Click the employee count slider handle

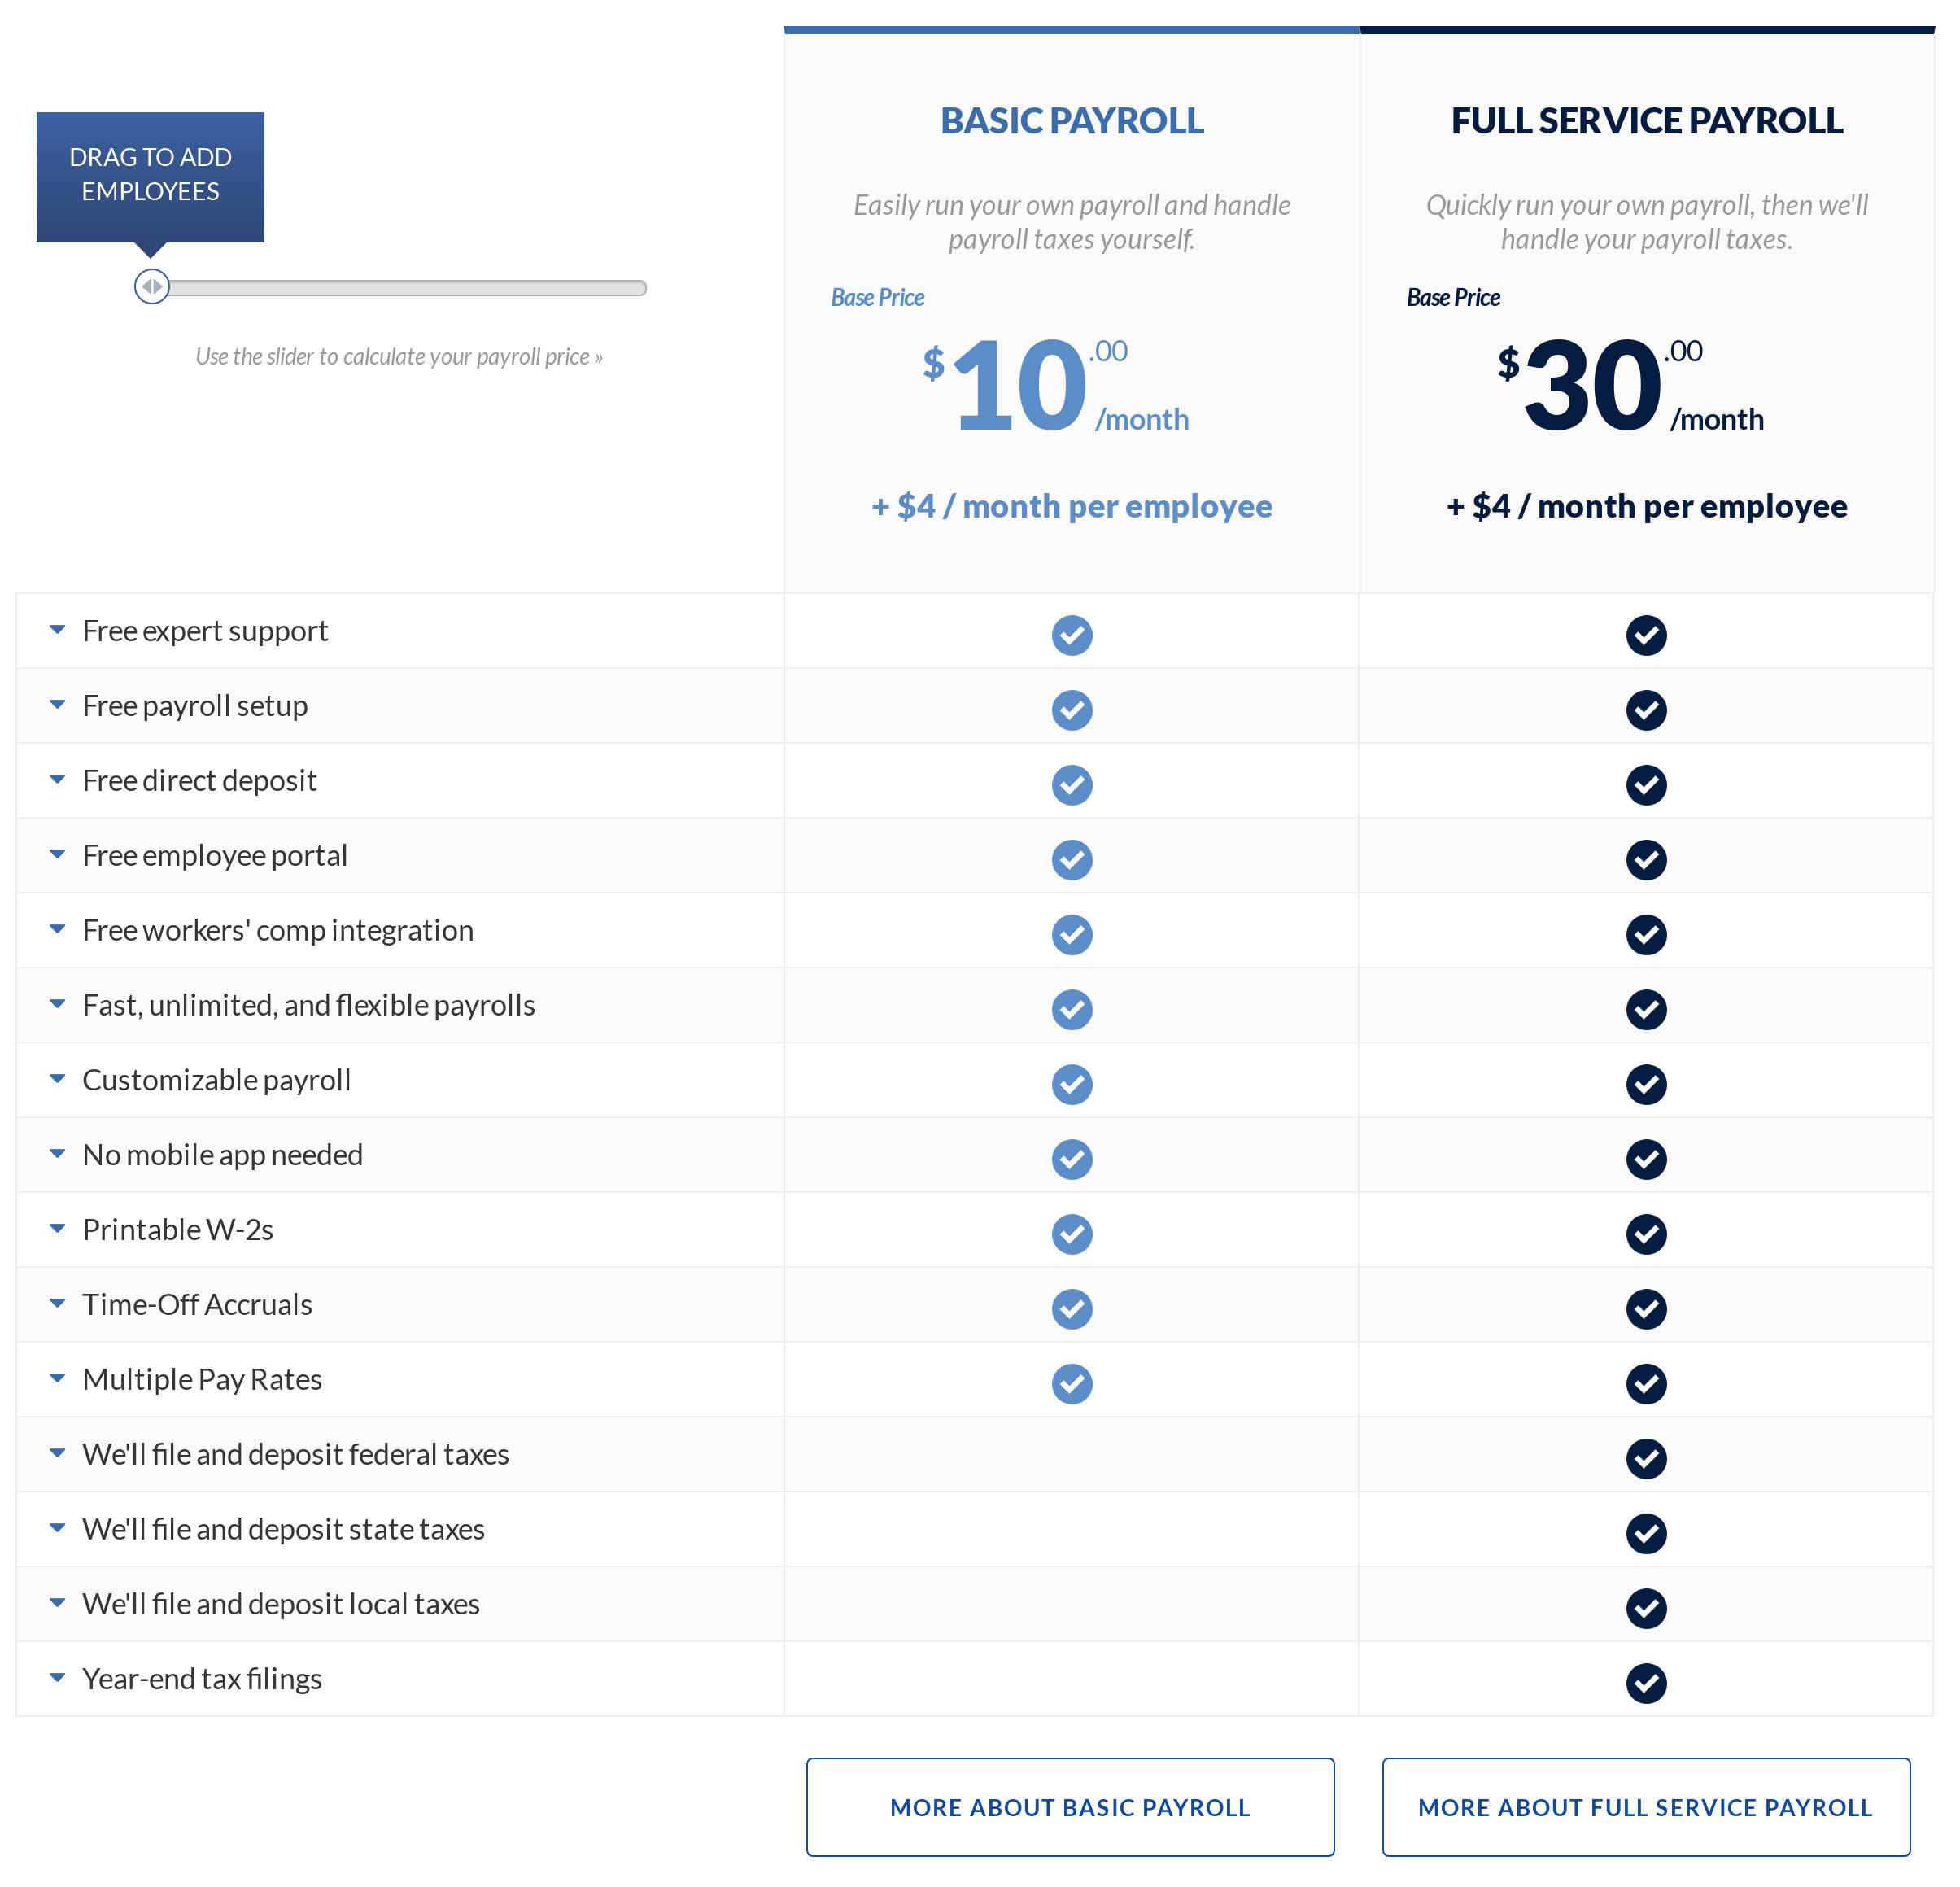[152, 287]
